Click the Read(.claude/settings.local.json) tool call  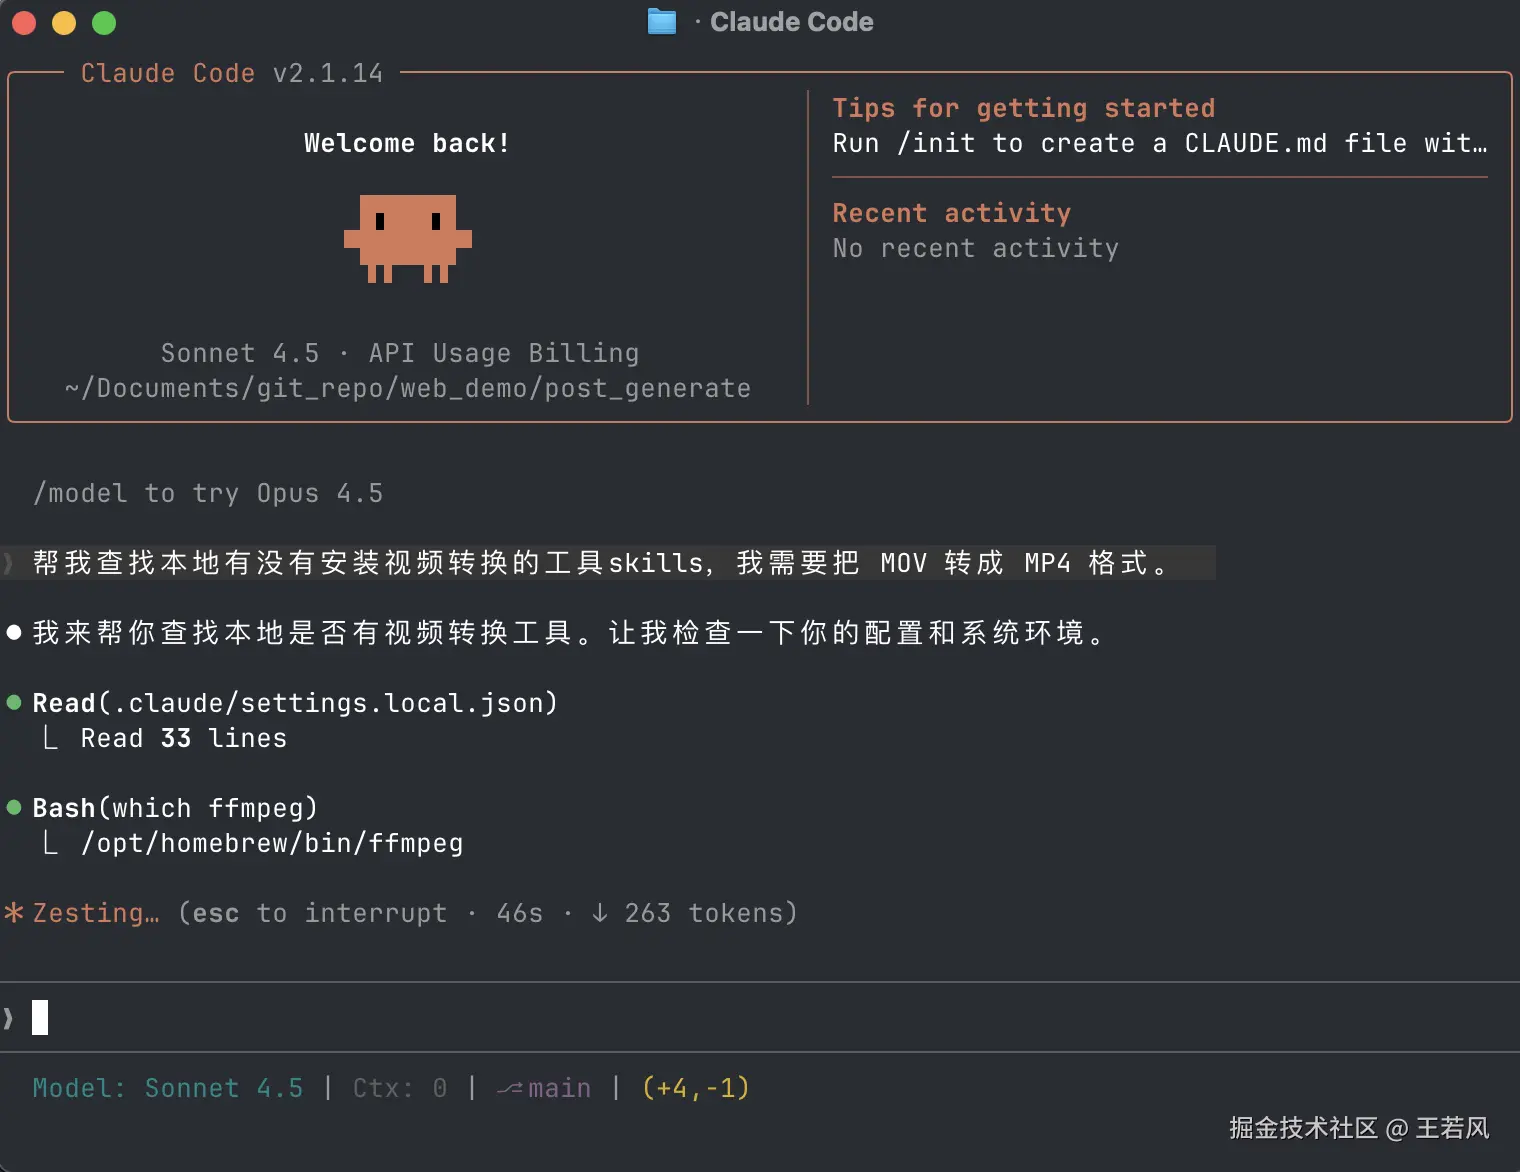point(295,703)
